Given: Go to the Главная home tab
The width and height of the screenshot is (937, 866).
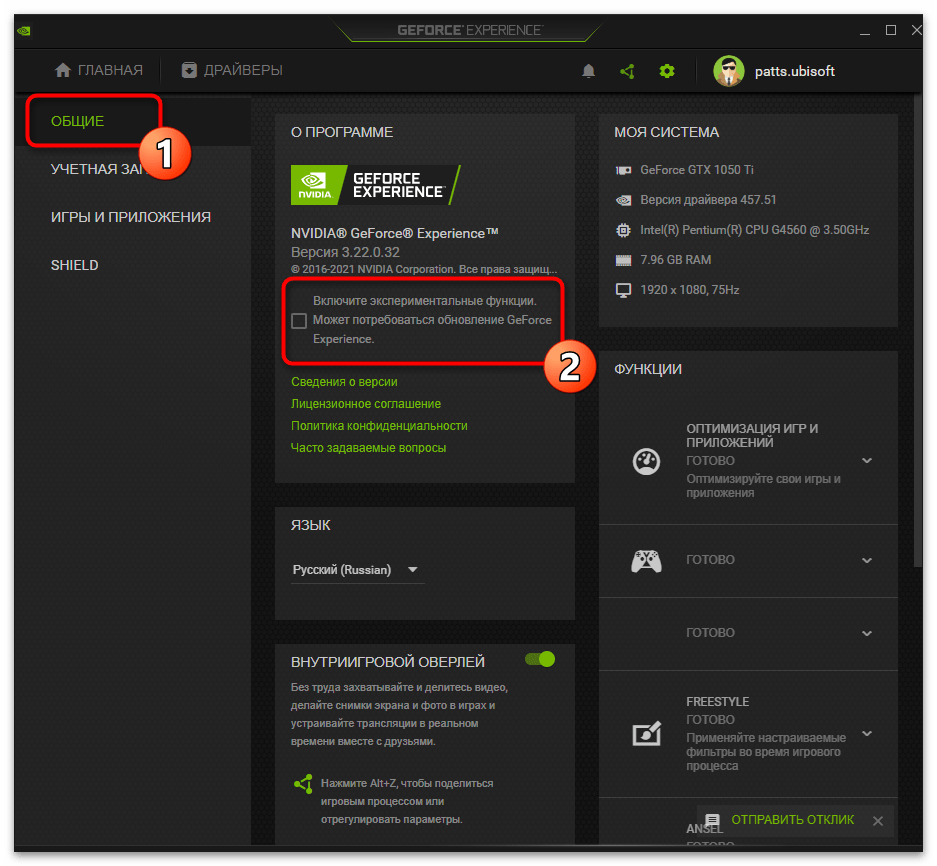Looking at the screenshot, I should point(99,70).
